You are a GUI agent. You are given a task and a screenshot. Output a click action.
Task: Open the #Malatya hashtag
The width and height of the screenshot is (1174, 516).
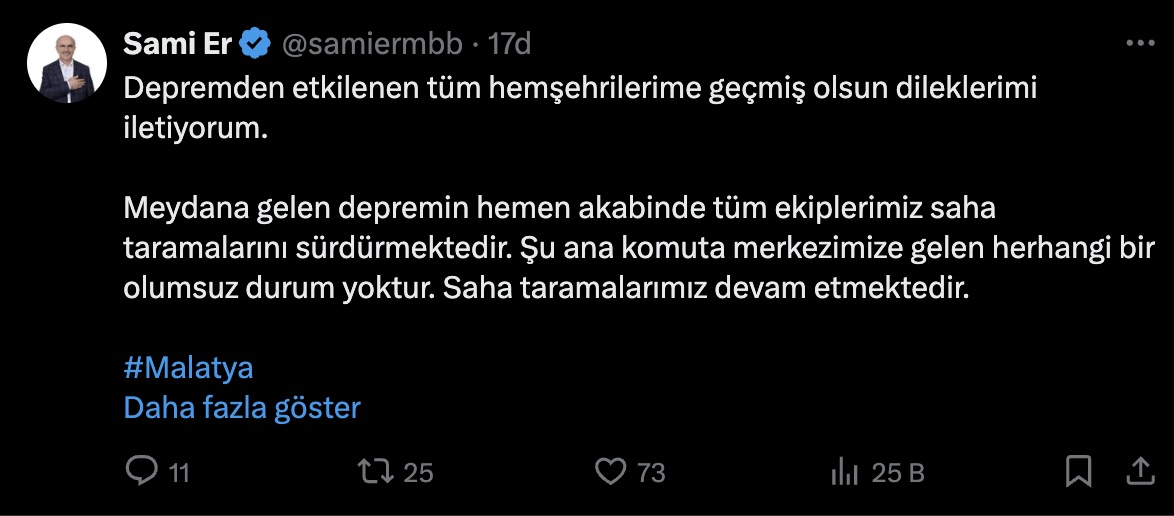point(188,368)
